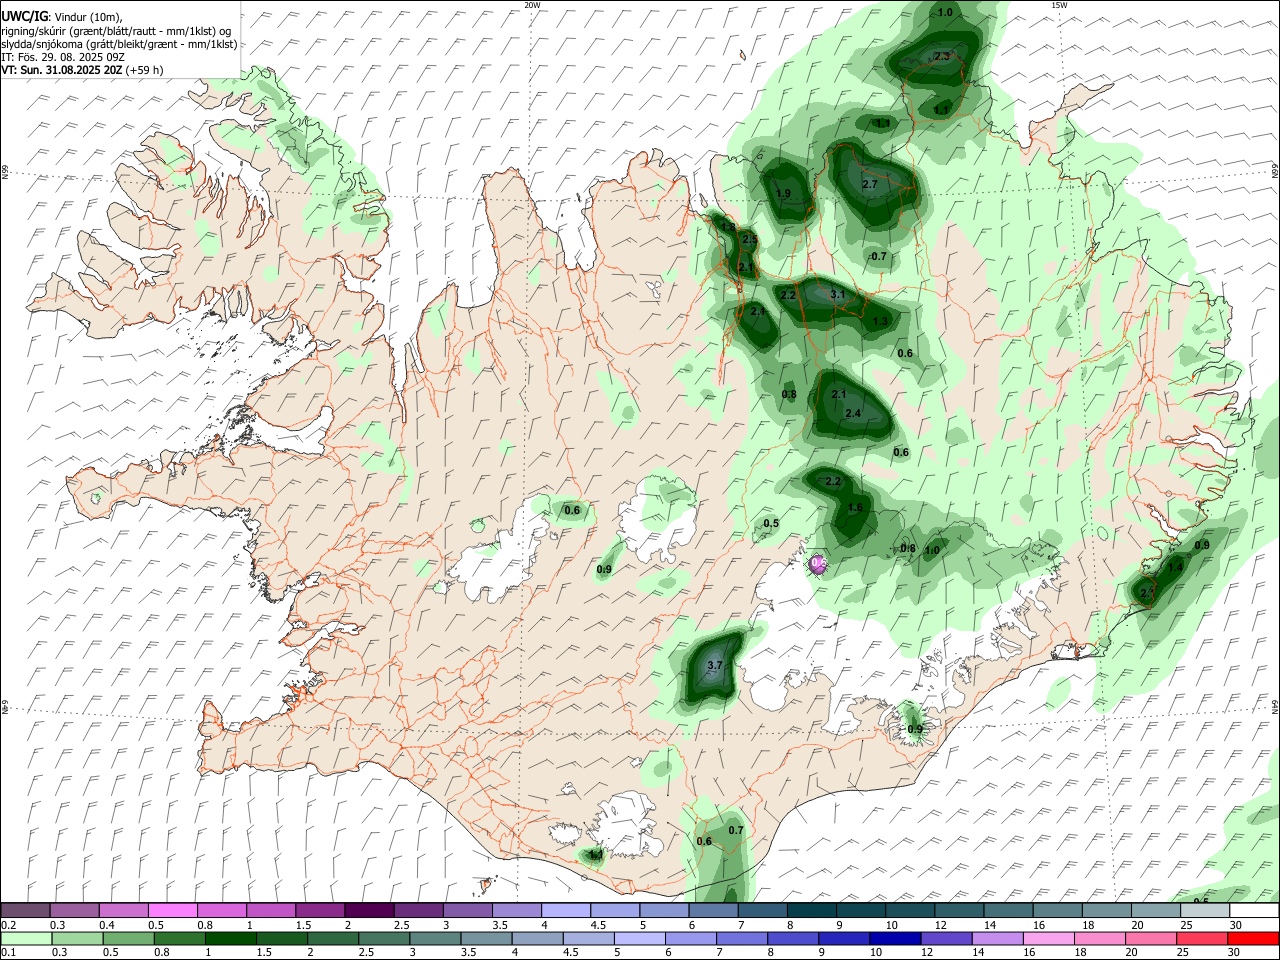The image size is (1280, 960).
Task: Click the 'slydda/snjókoma' legend description line
Action: pos(119,44)
